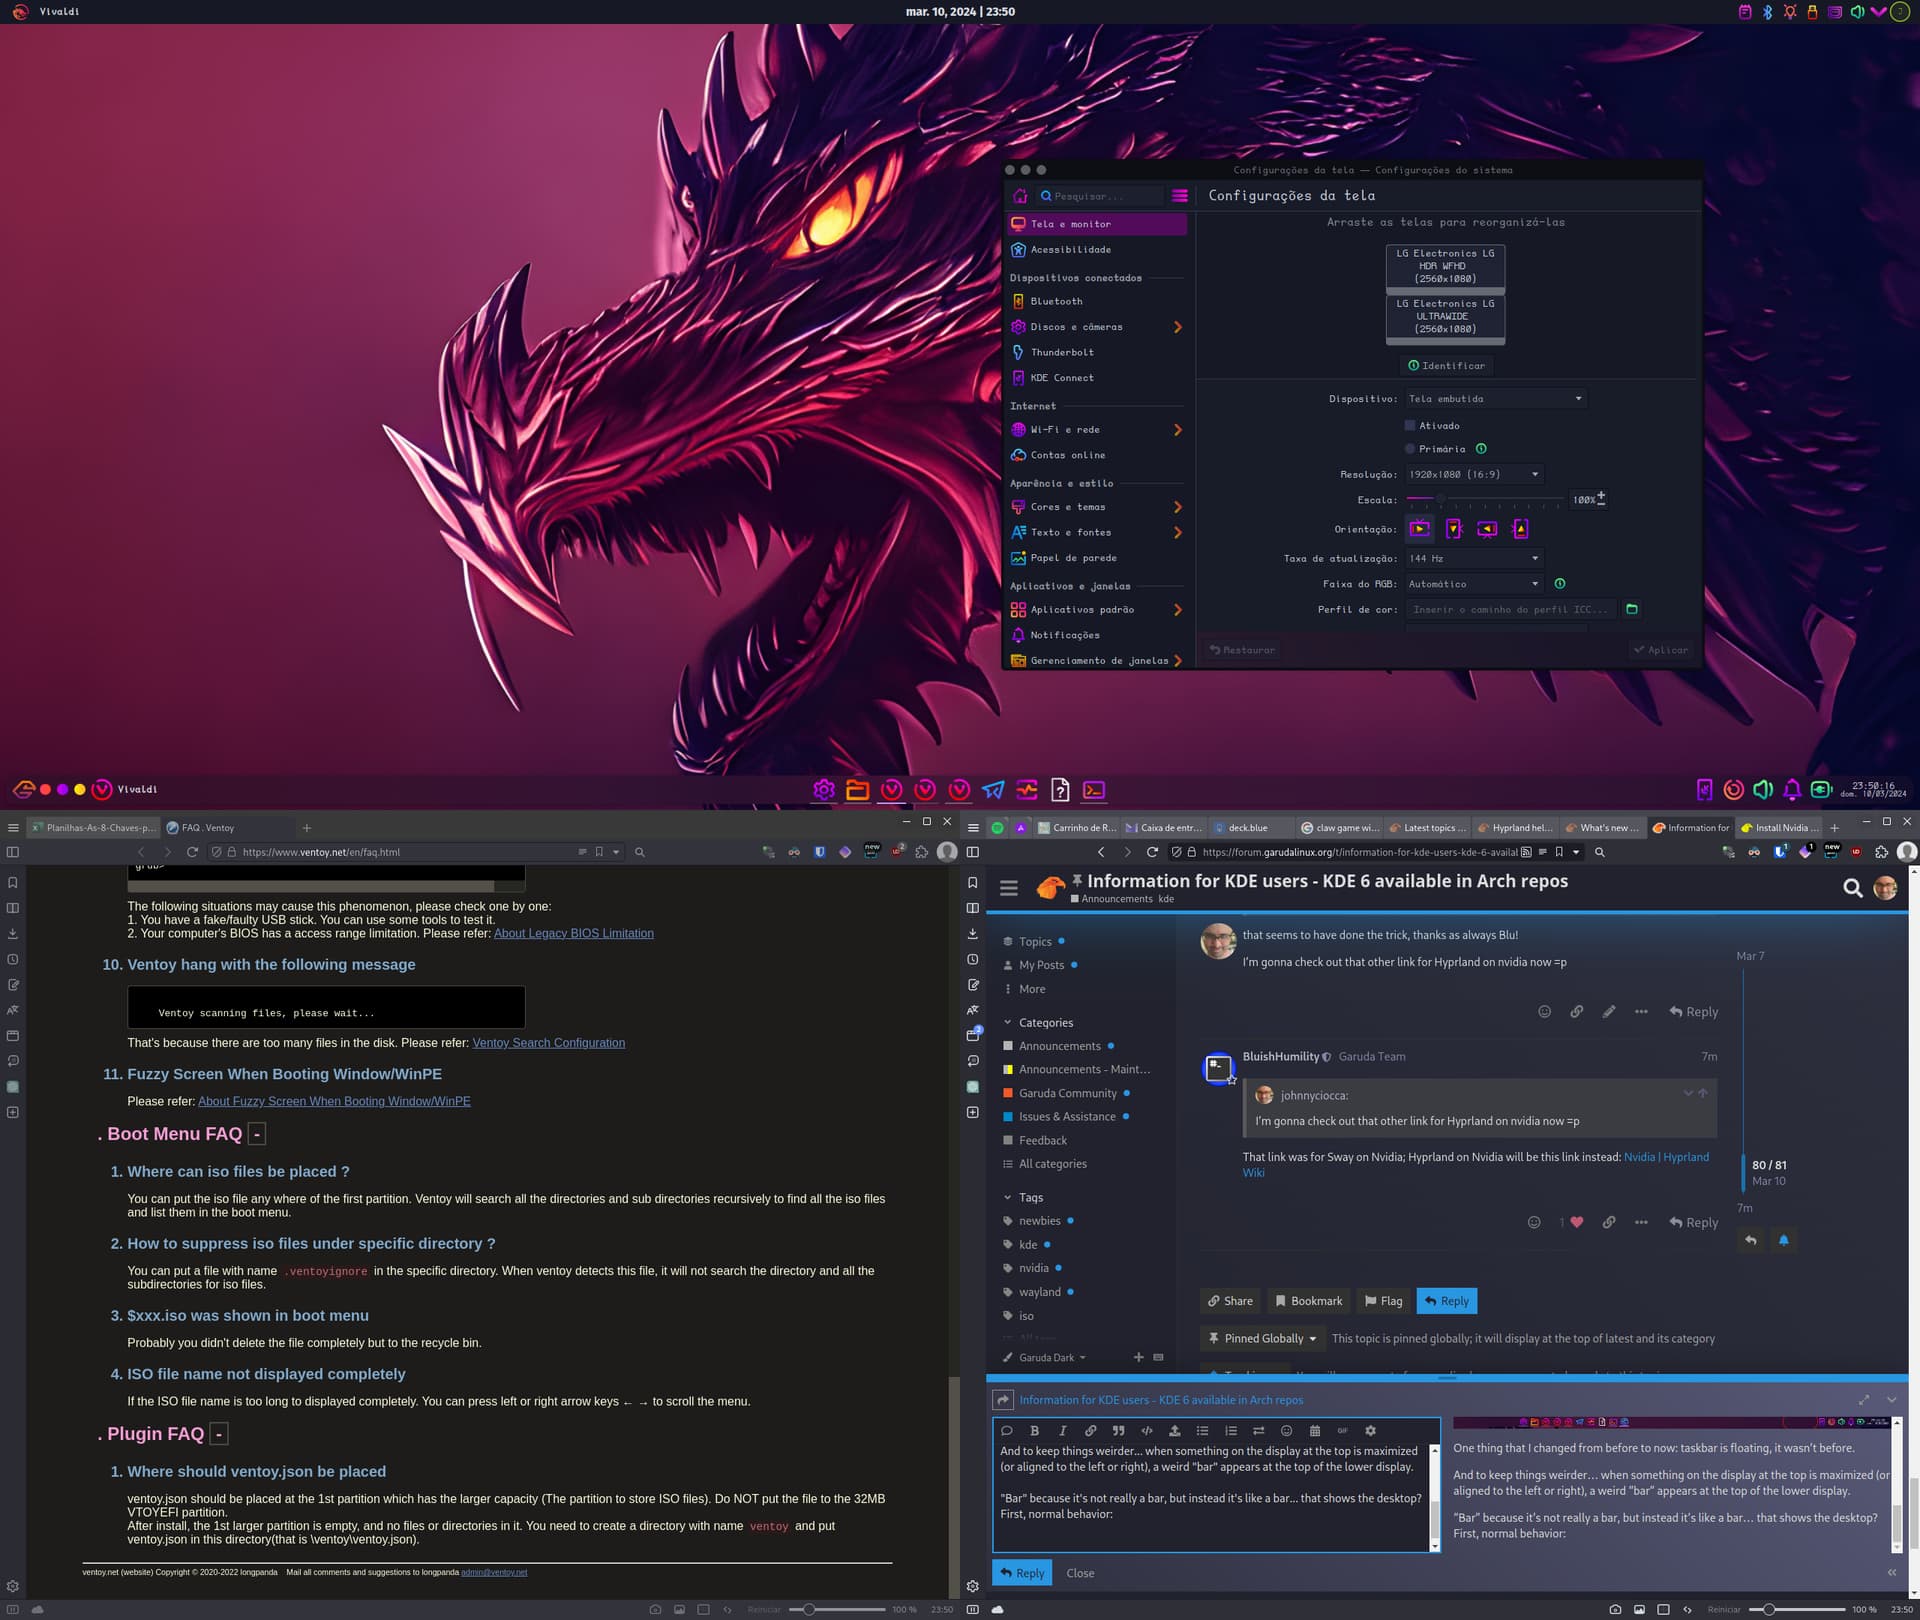Switch to the Hyprland hel... tab

tap(1515, 827)
